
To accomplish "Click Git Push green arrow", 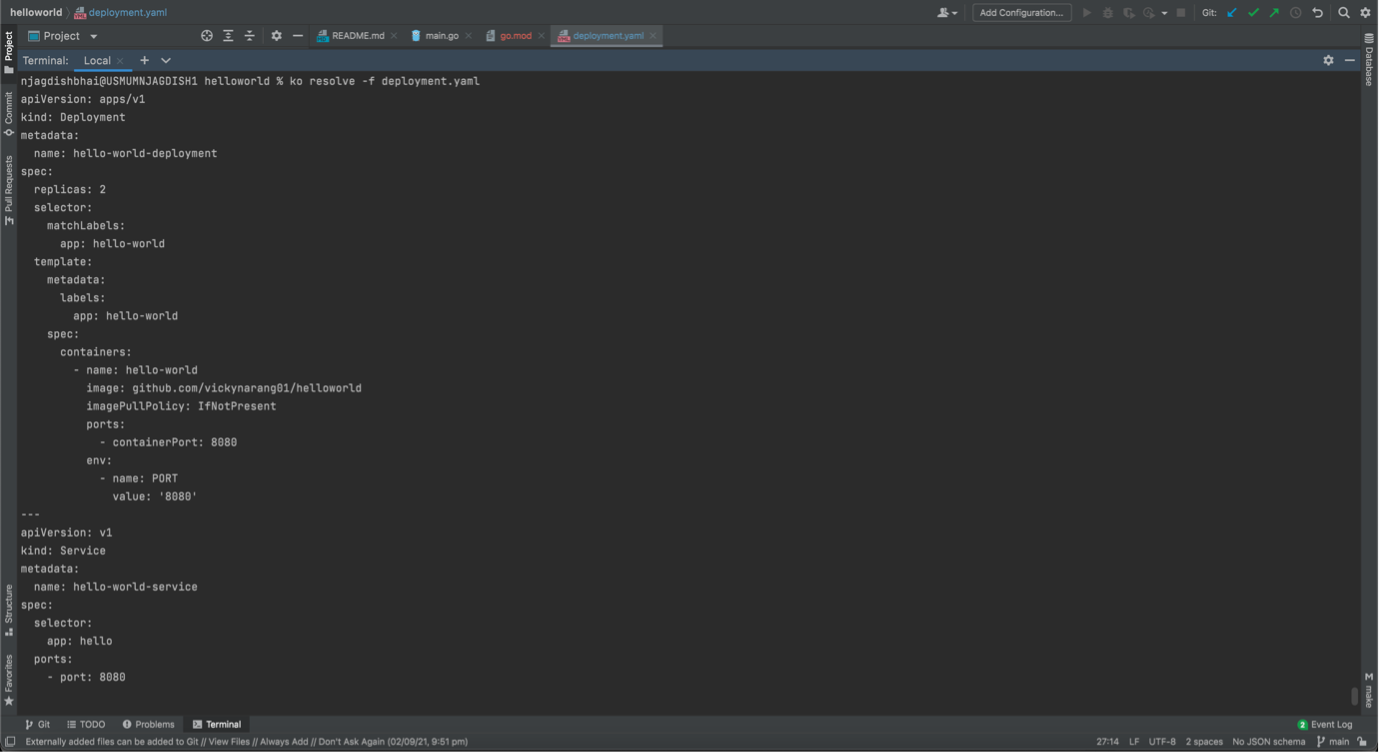I will click(1274, 13).
